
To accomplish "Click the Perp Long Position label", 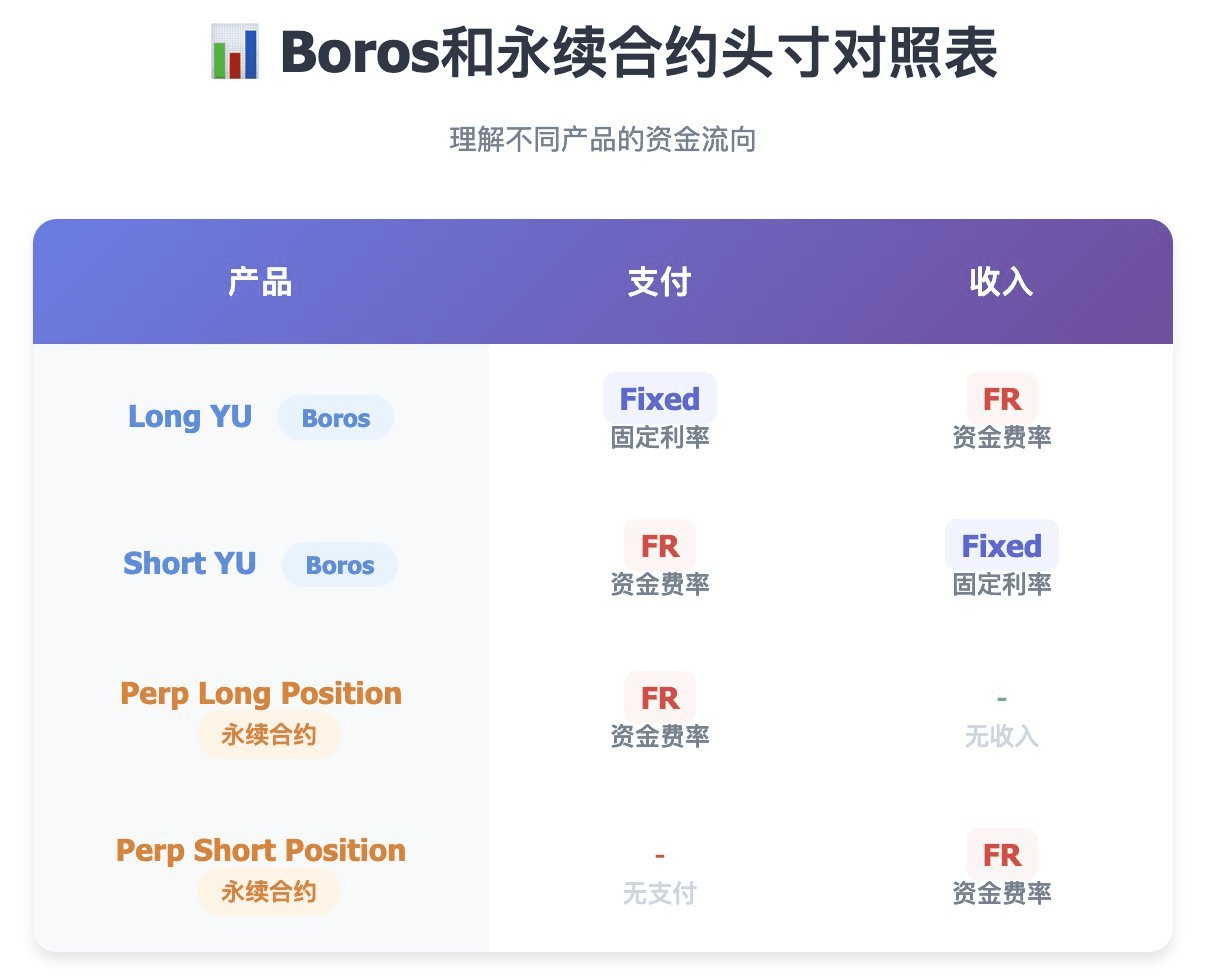I will tap(261, 693).
